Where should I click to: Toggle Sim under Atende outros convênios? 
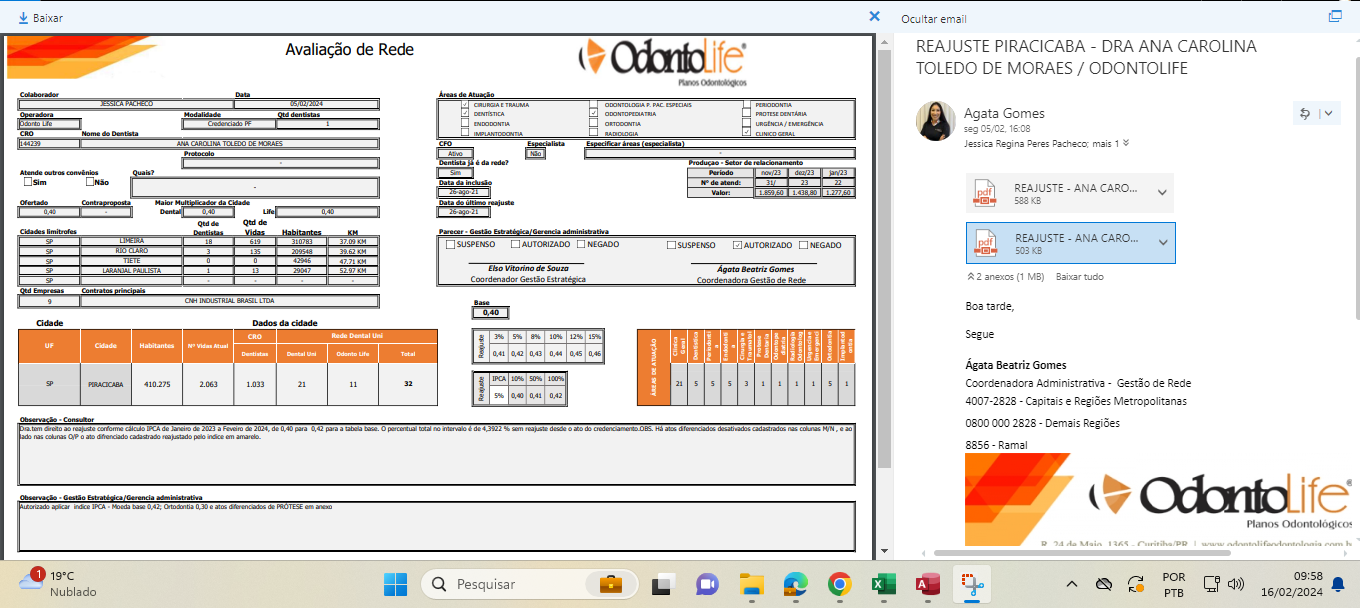pos(27,182)
